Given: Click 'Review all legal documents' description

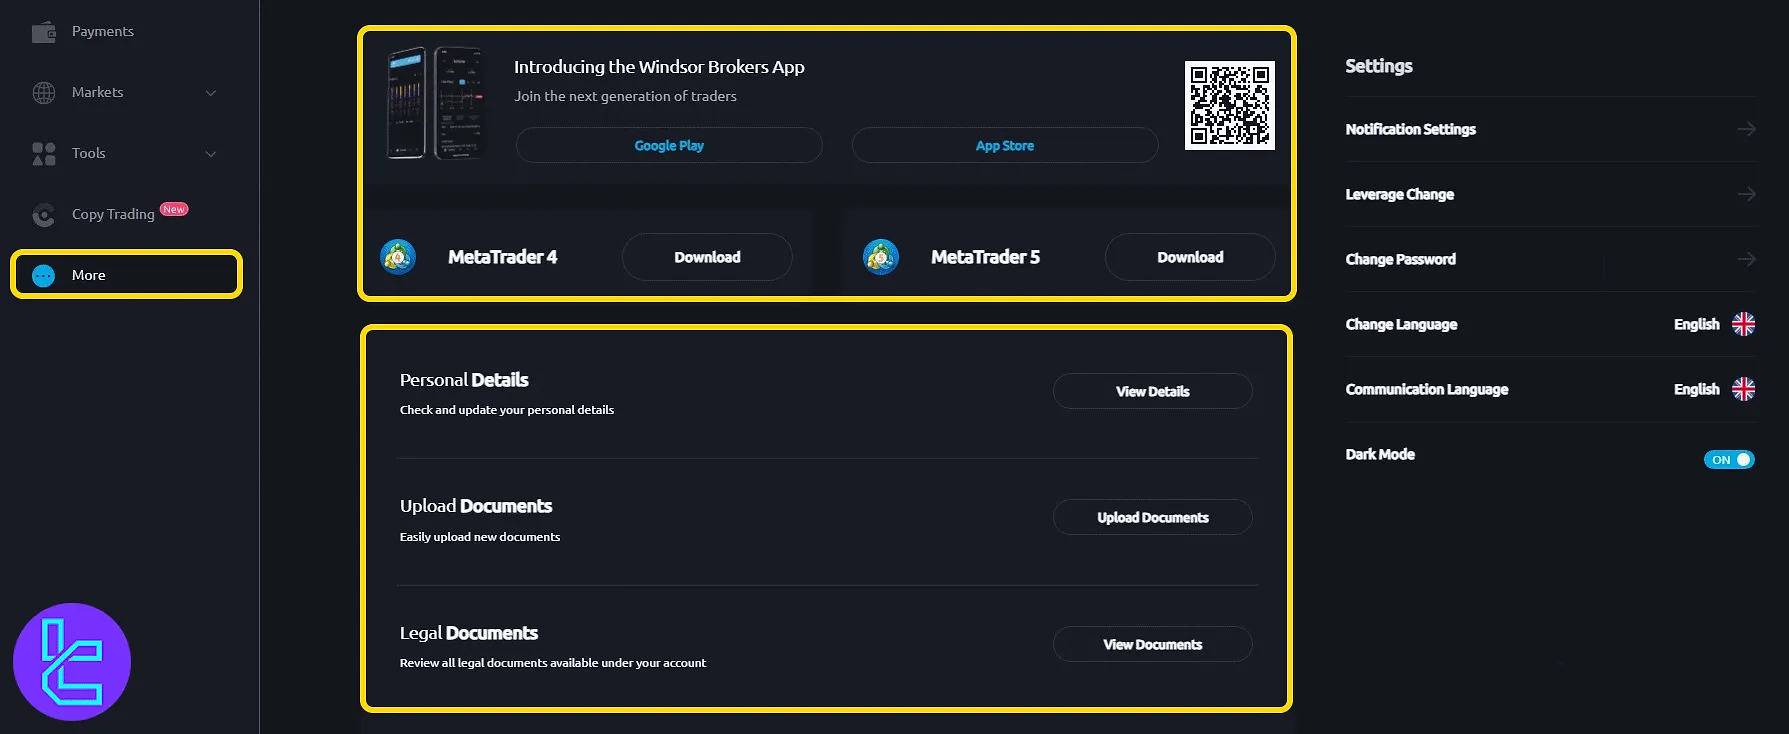Looking at the screenshot, I should tap(553, 663).
